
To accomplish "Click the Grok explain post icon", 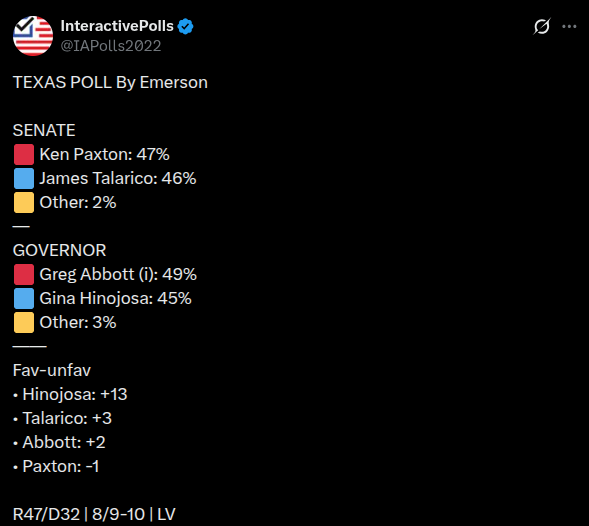I will [542, 26].
